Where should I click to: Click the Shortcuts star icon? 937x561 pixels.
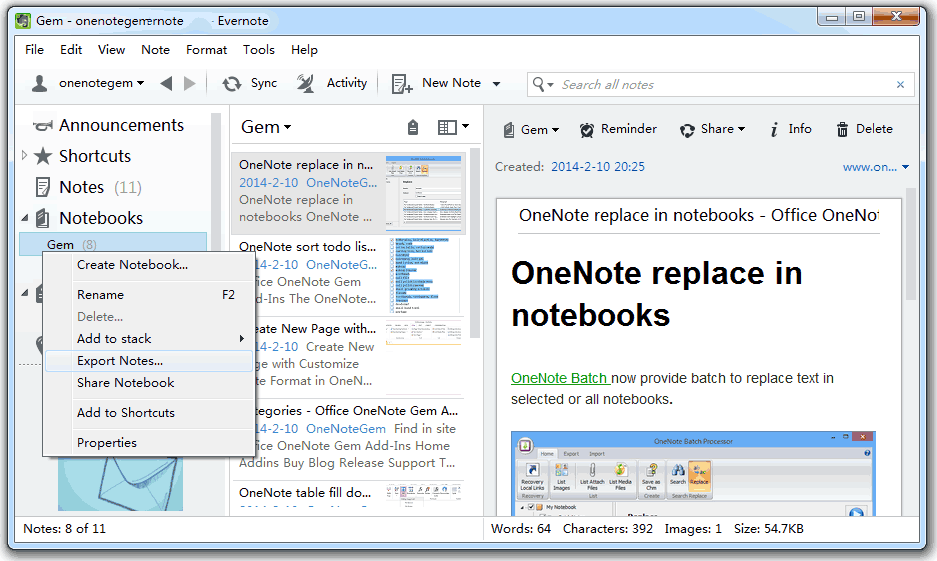pyautogui.click(x=42, y=157)
